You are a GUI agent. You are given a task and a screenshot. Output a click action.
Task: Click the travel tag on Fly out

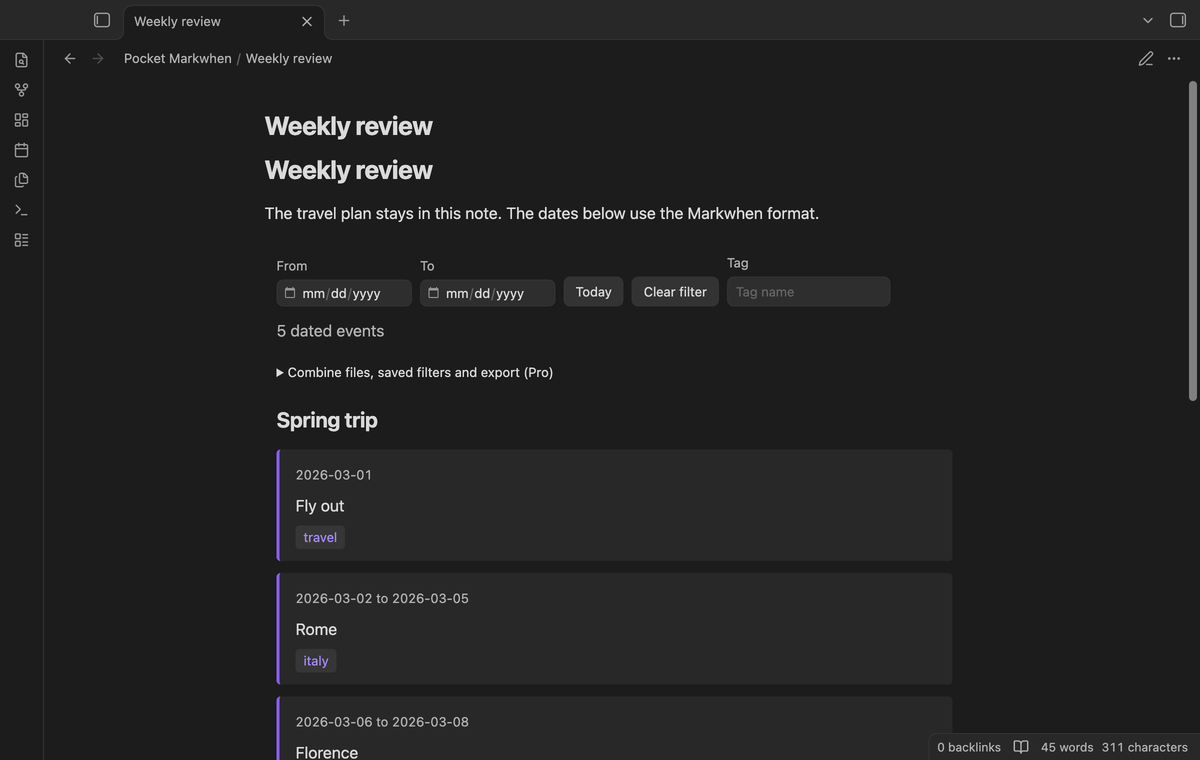coord(320,537)
